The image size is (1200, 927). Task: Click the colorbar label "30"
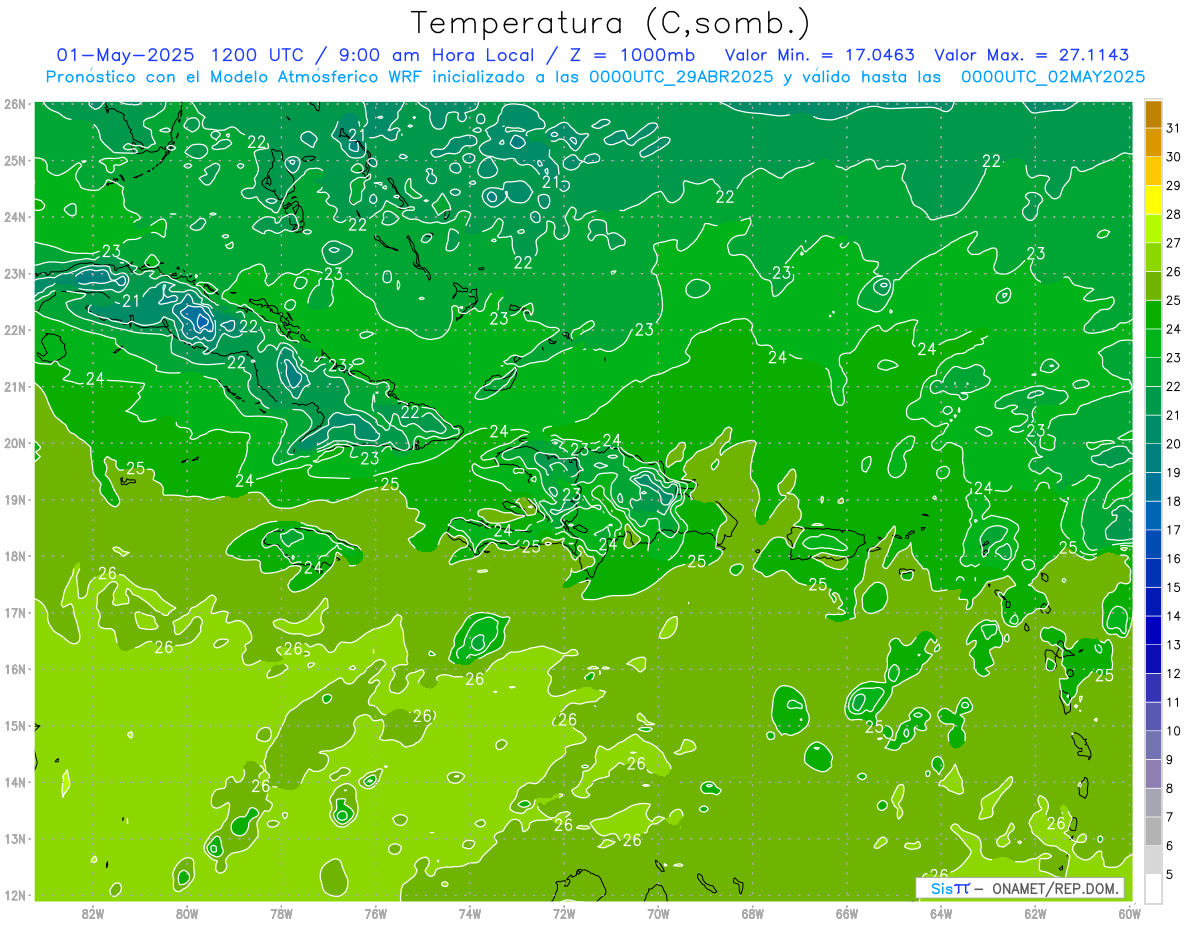[x=1174, y=157]
